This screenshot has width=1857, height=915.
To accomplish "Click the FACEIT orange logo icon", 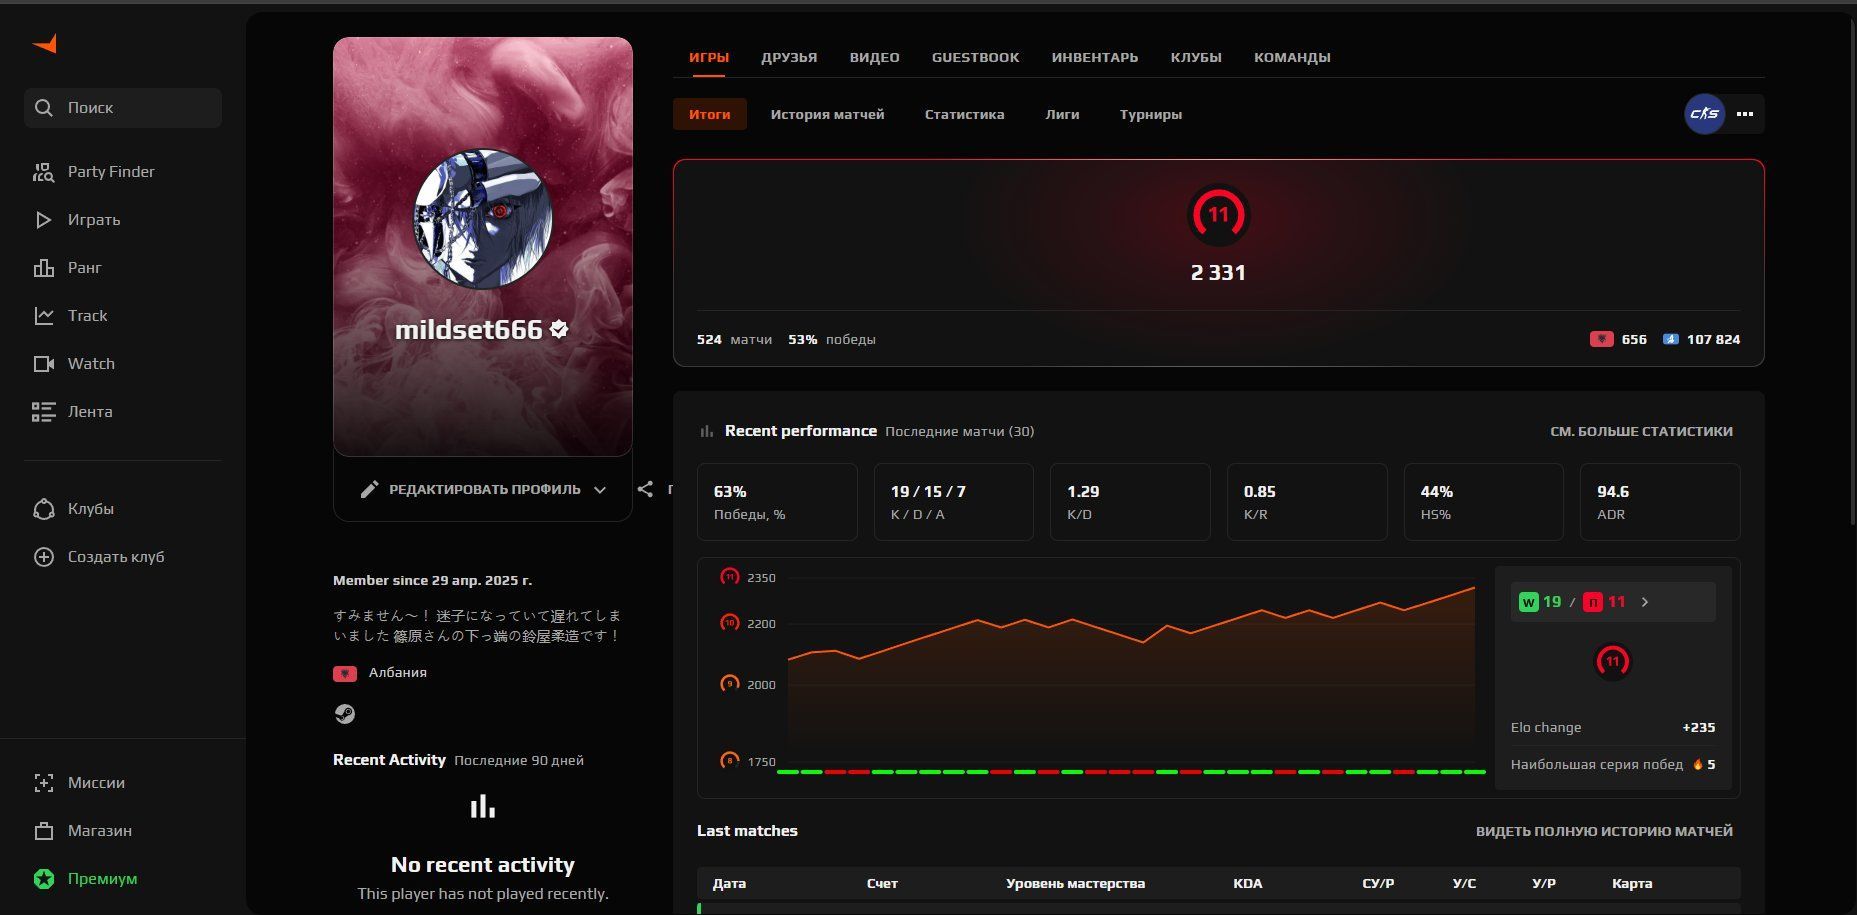I will tap(45, 44).
